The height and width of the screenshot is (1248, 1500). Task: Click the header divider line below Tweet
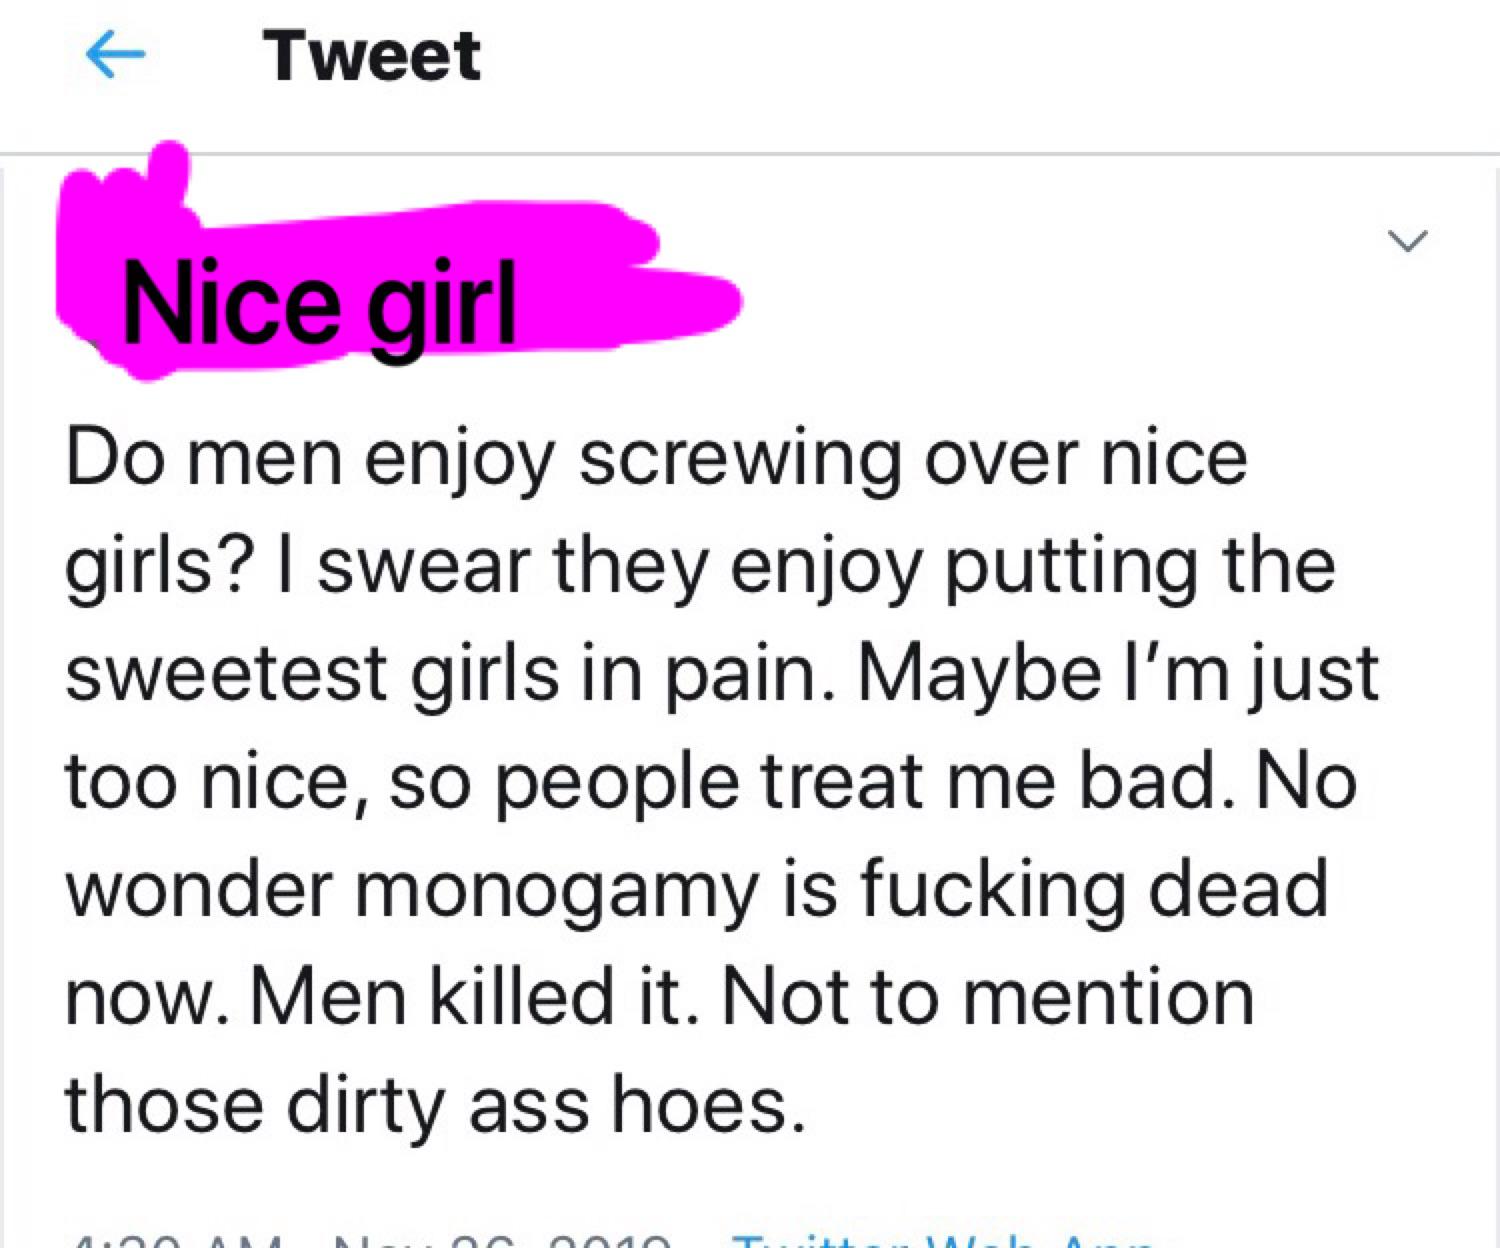point(750,154)
